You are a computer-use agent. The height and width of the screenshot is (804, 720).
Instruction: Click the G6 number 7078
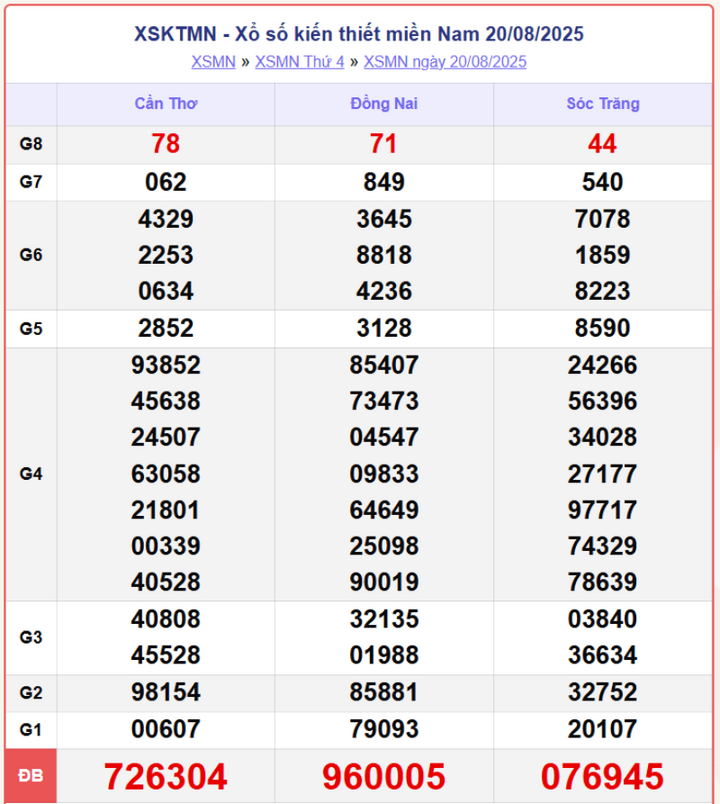[603, 219]
